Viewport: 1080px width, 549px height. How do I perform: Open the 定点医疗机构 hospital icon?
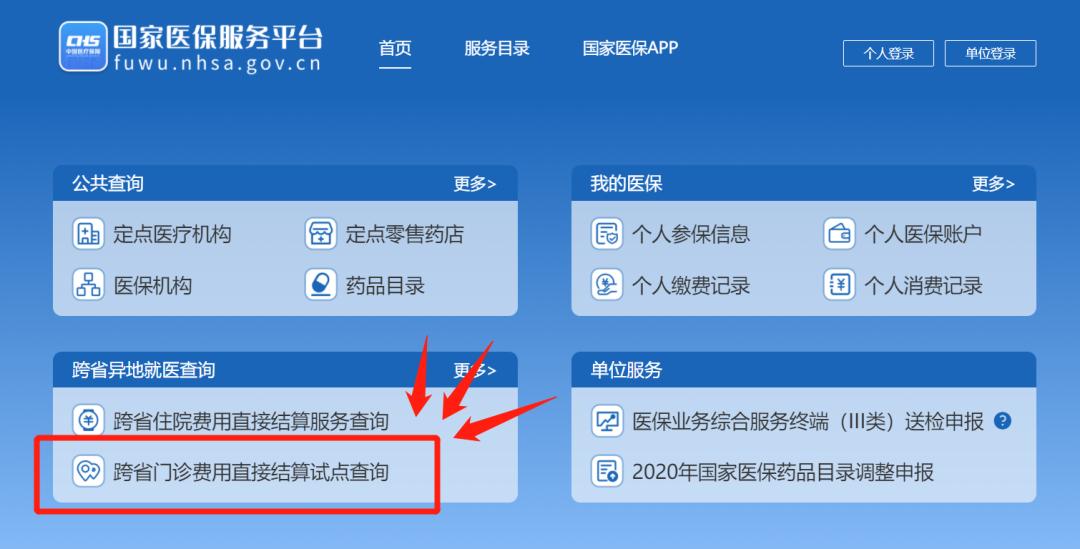pos(88,234)
